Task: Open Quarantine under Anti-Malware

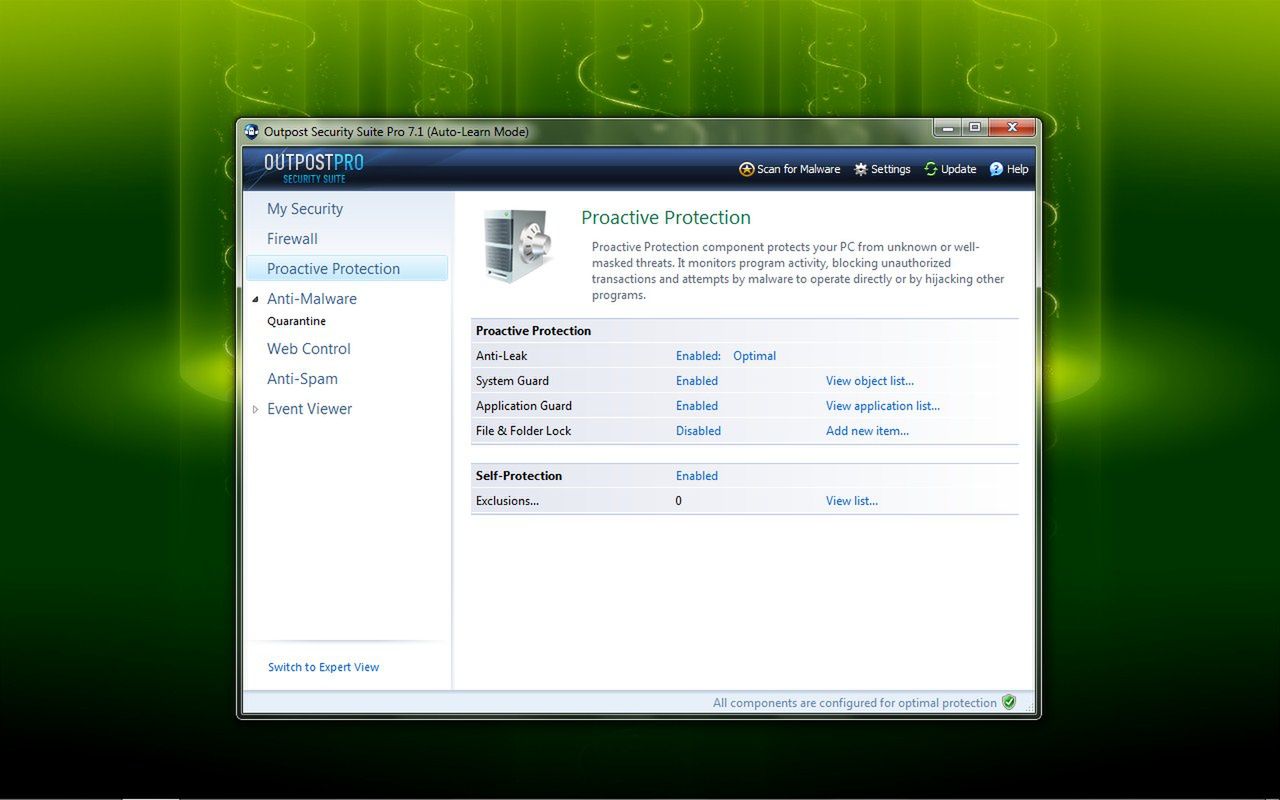Action: (x=296, y=321)
